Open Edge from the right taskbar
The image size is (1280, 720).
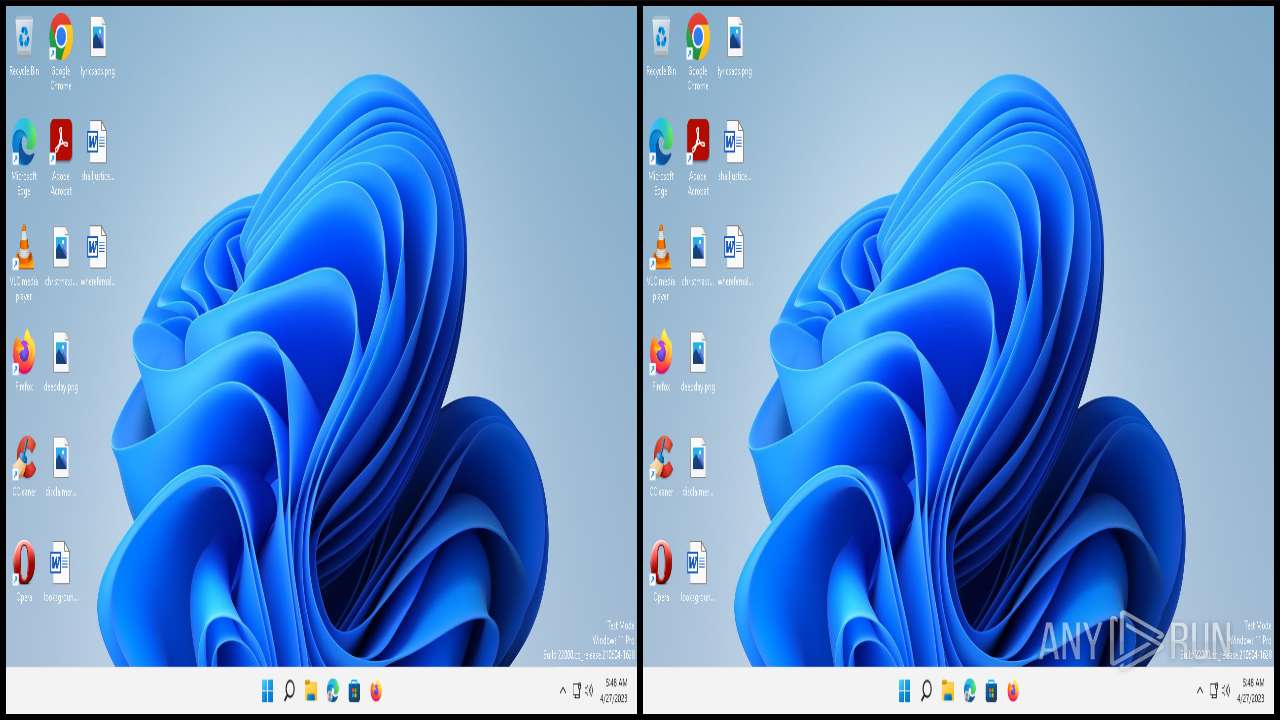[x=970, y=691]
